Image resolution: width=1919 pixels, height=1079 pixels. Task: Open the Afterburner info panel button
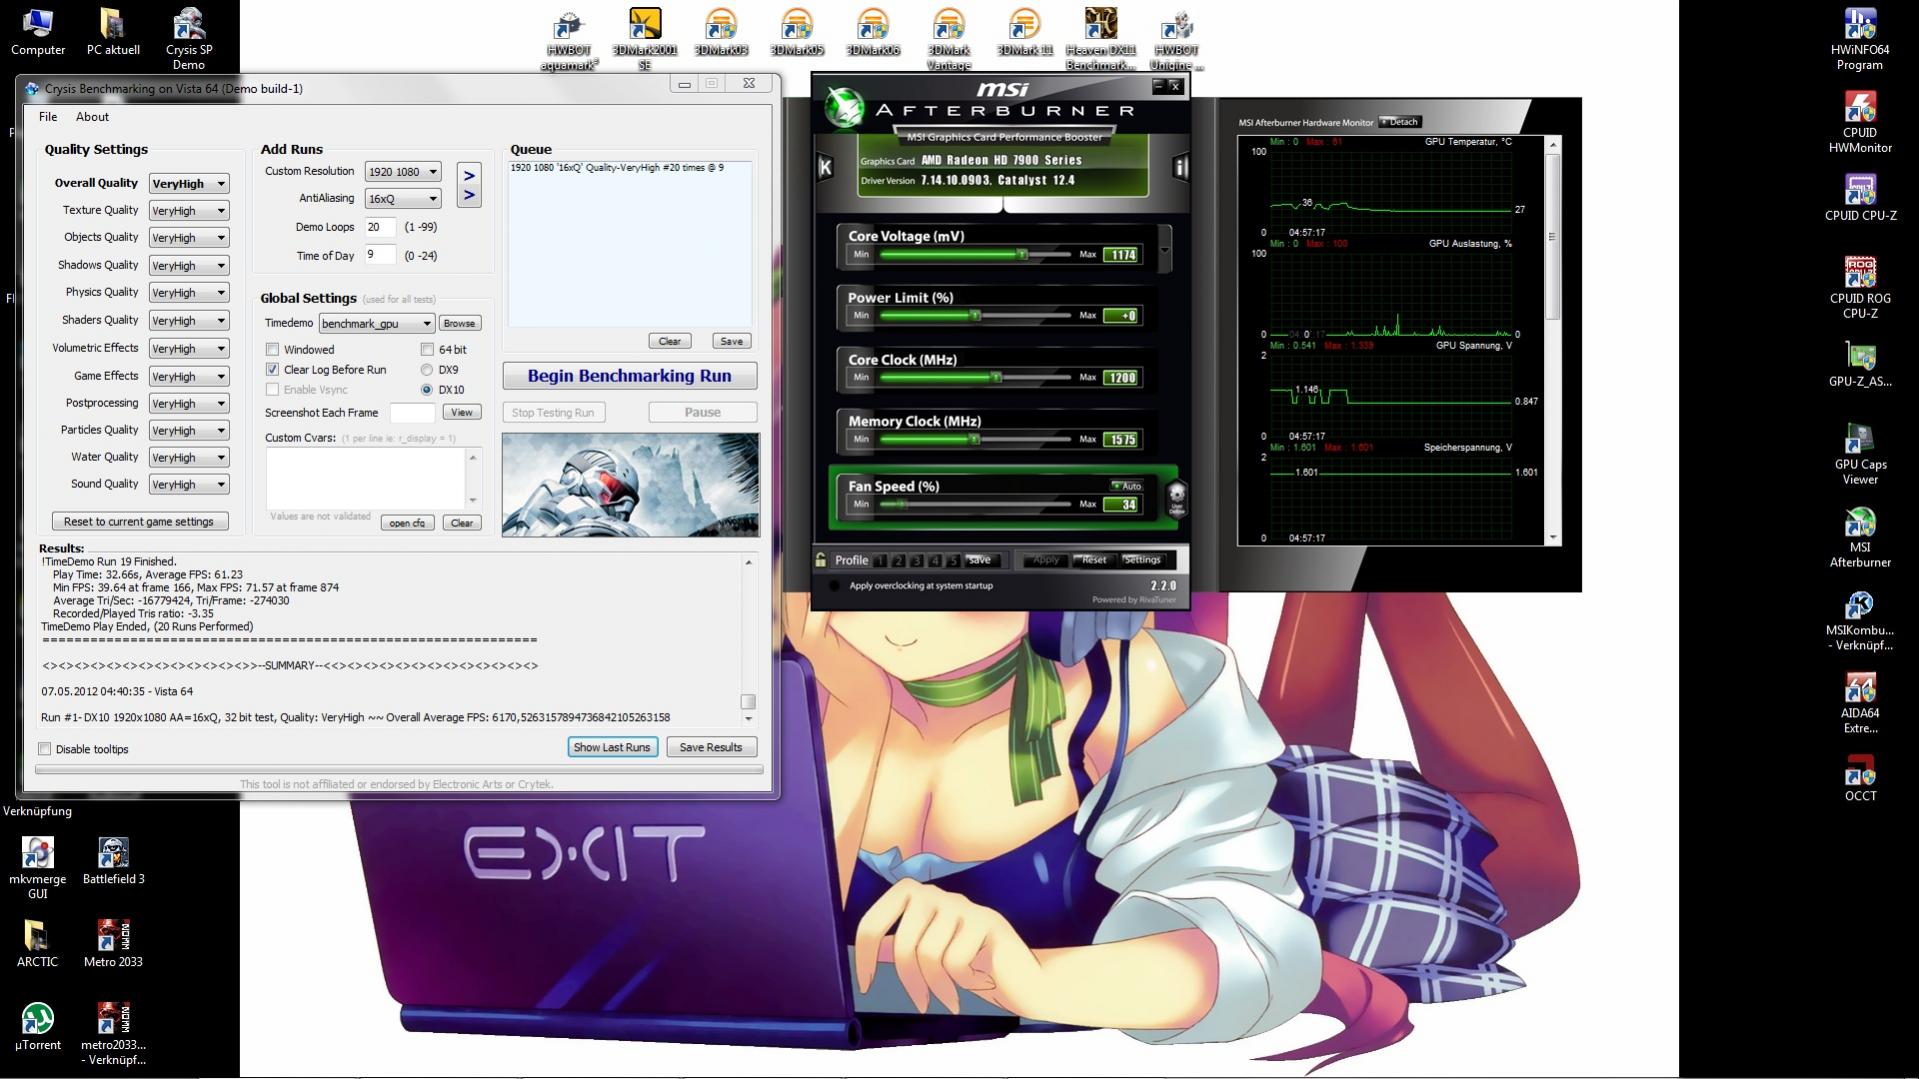[1180, 167]
